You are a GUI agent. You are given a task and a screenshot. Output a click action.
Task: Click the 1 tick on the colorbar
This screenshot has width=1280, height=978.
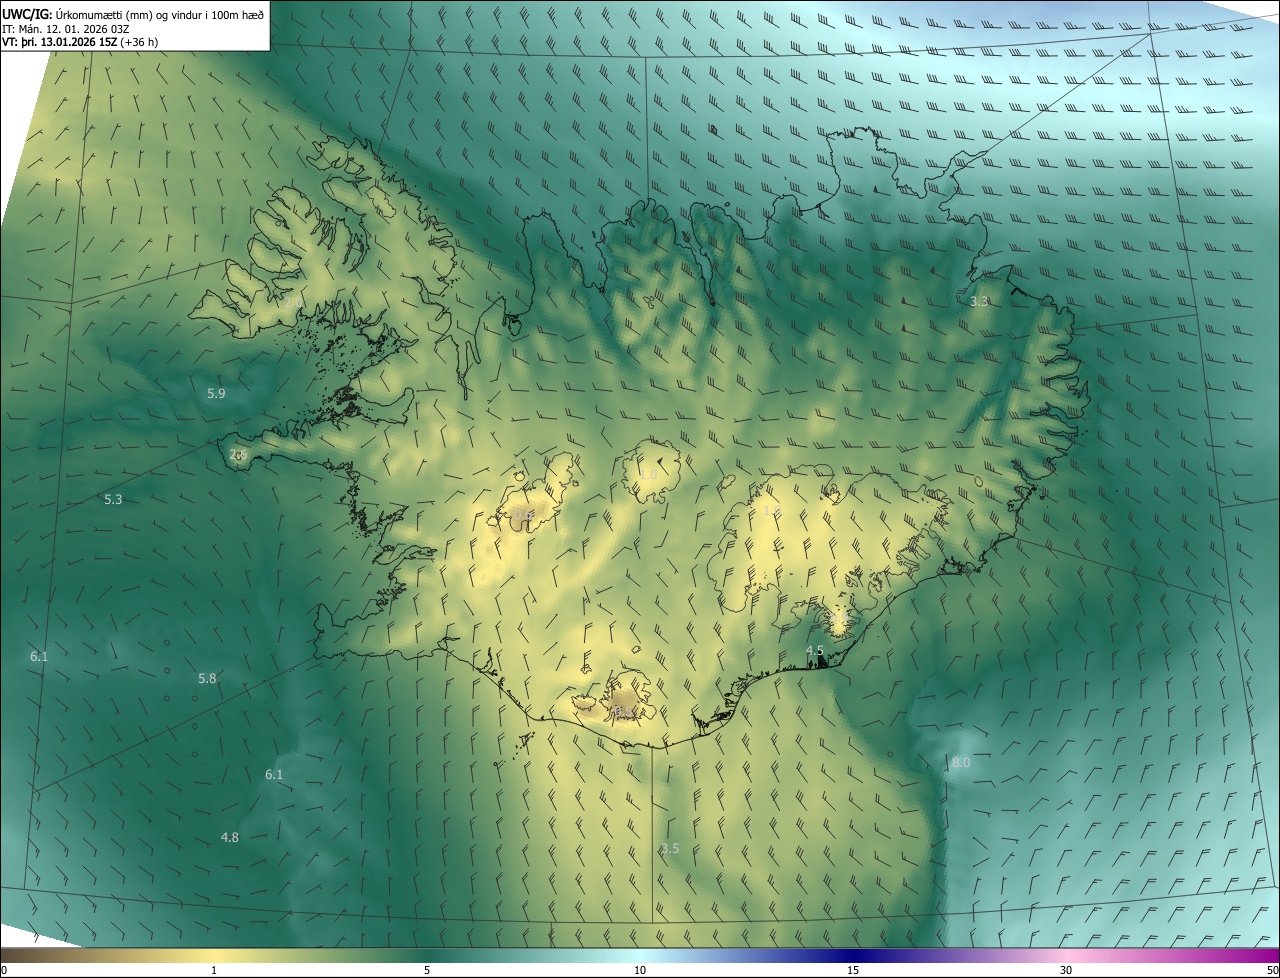214,970
